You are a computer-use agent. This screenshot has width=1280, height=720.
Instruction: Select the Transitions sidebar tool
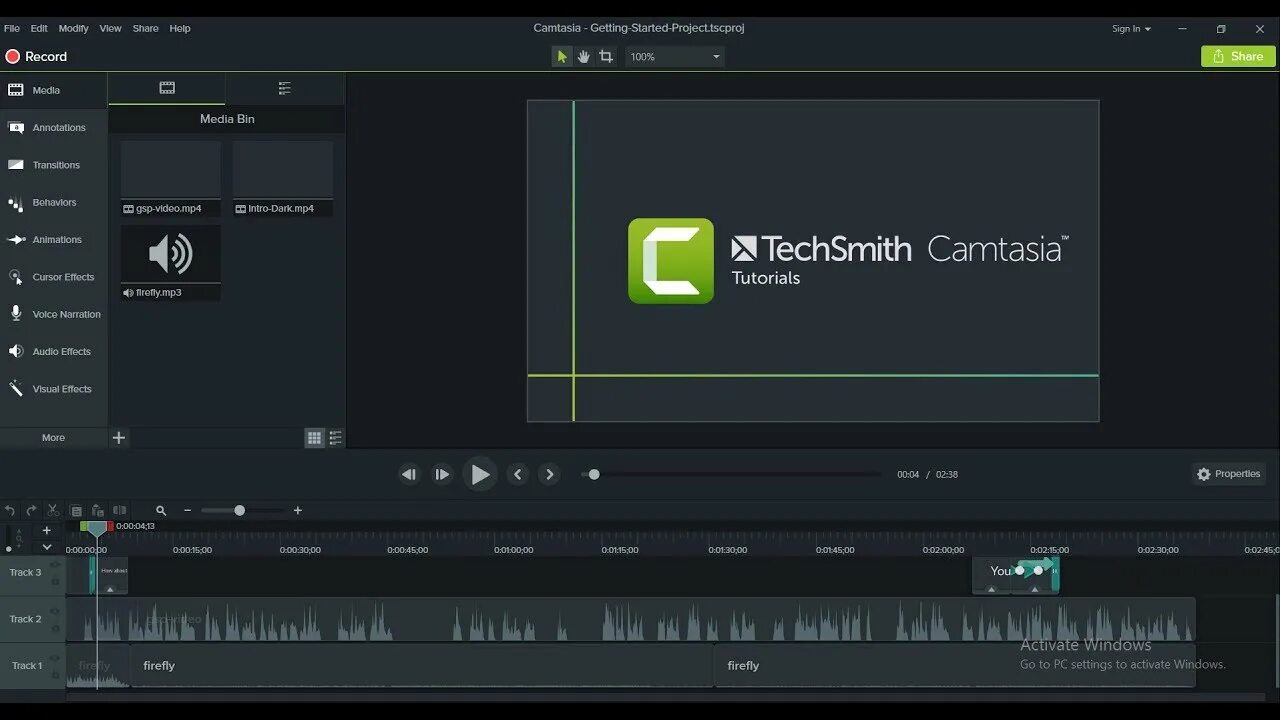pyautogui.click(x=54, y=164)
